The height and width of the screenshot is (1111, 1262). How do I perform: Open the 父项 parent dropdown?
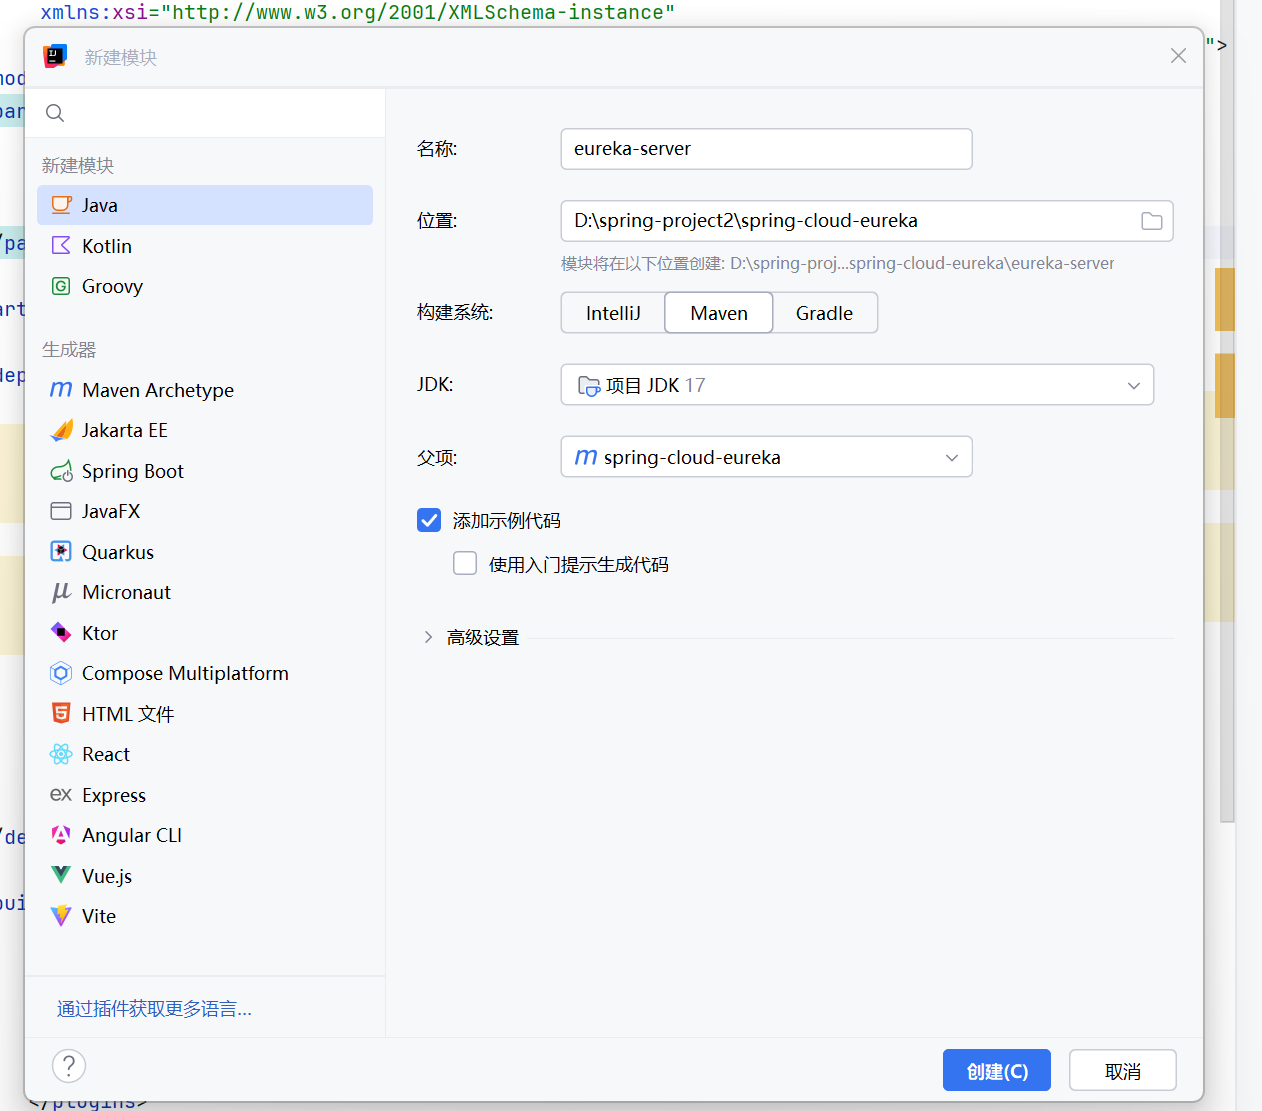(x=766, y=457)
